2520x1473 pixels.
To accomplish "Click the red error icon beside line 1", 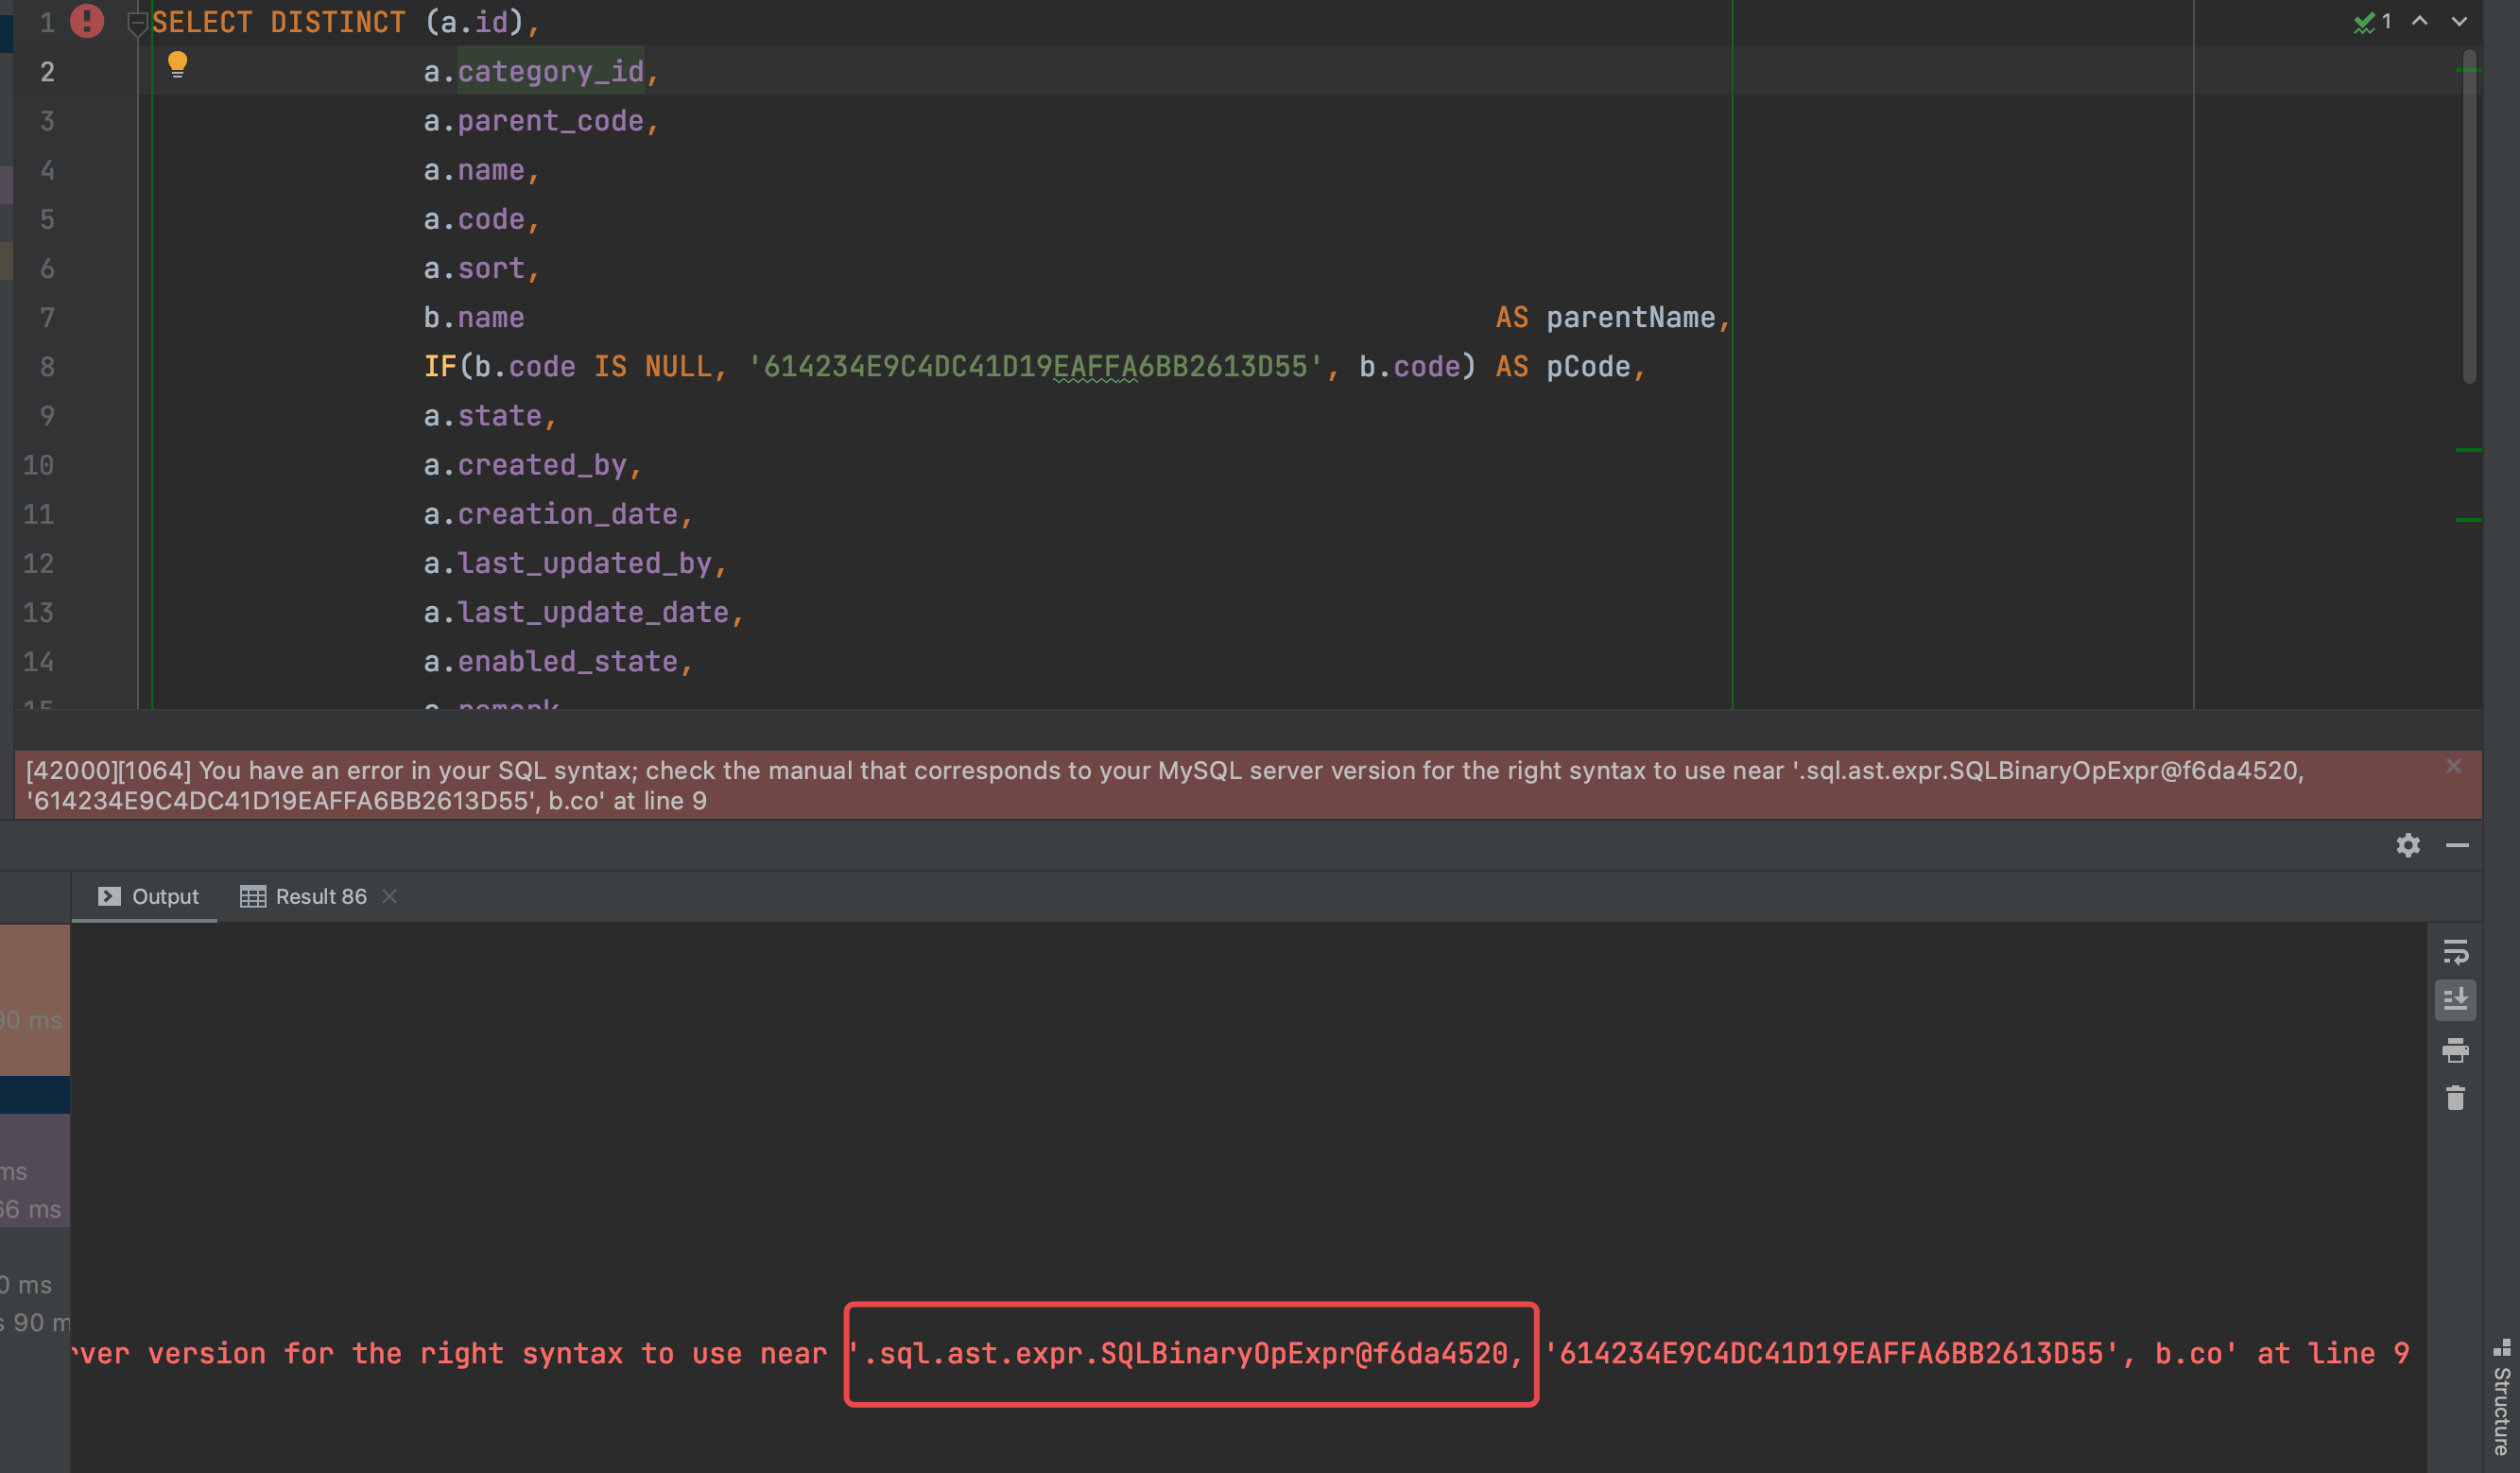I will click(87, 21).
